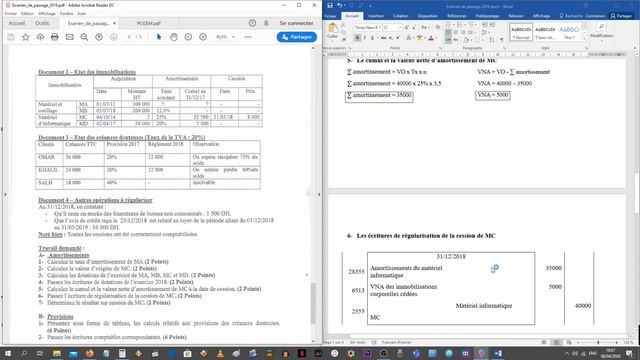Upload the PDF to cloud in Acrobat
The image size is (640, 360).
pos(40,37)
